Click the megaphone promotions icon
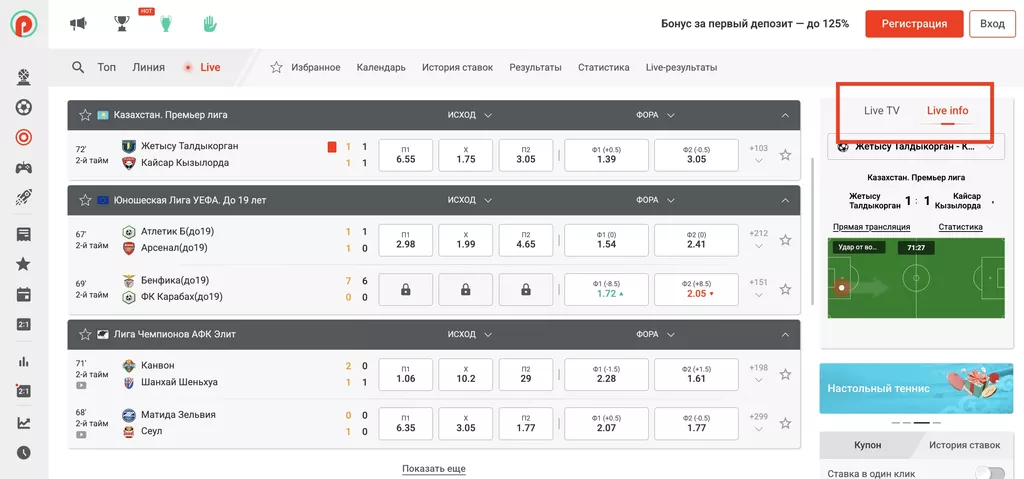 click(x=79, y=24)
